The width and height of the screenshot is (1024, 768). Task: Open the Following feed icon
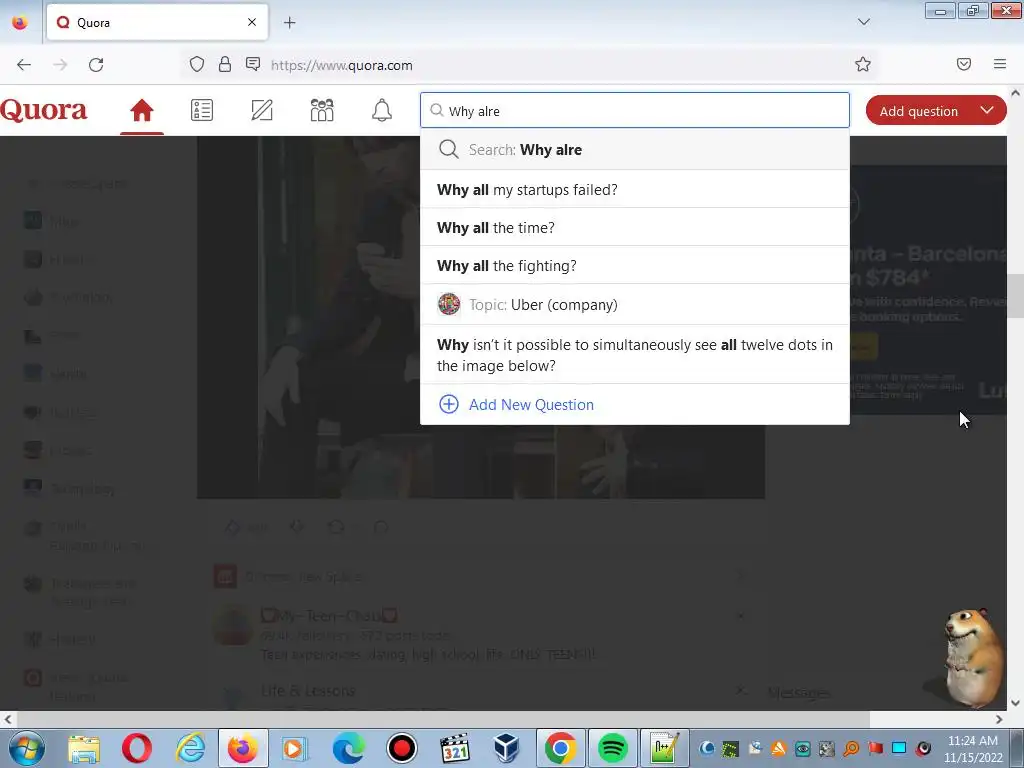(202, 110)
